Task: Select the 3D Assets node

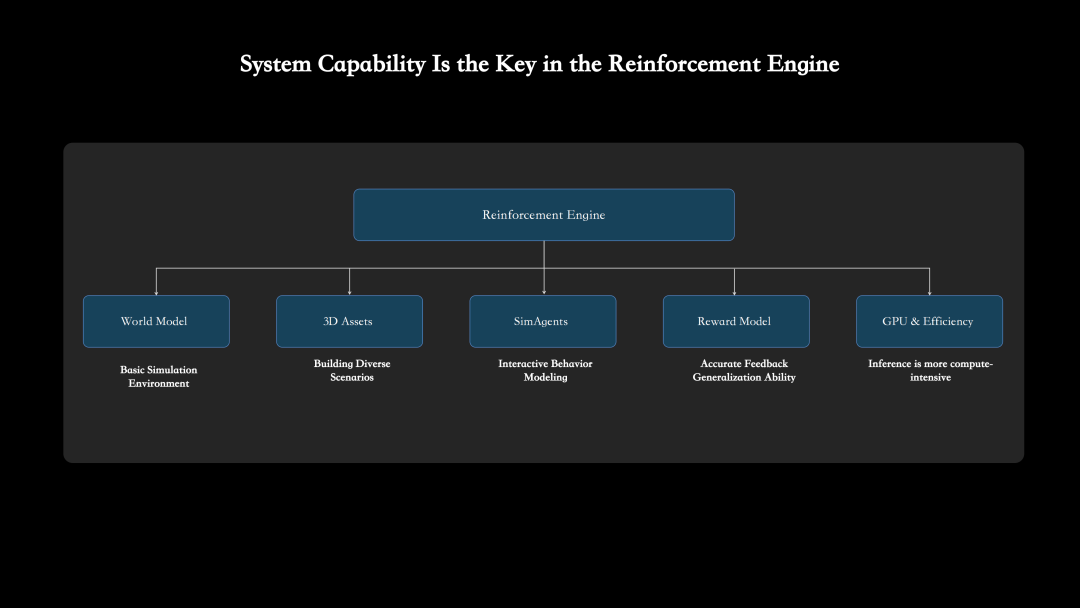Action: coord(349,322)
